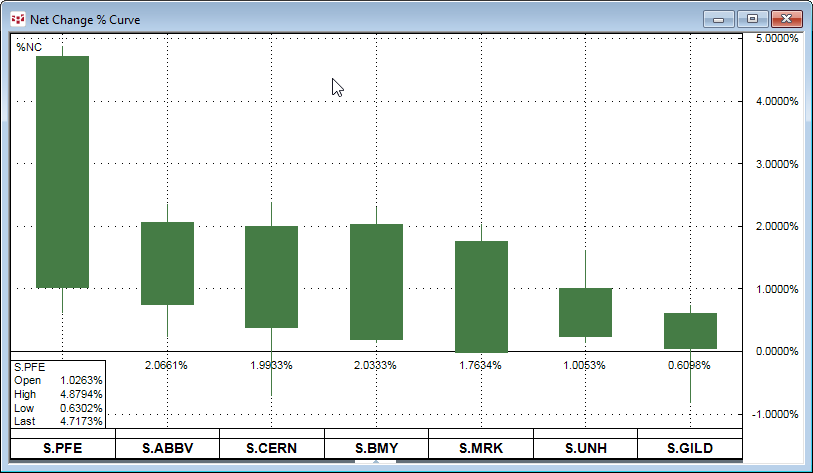Screen dimensions: 813x473
Task: Select the S.CERN symbol label
Action: click(x=271, y=448)
